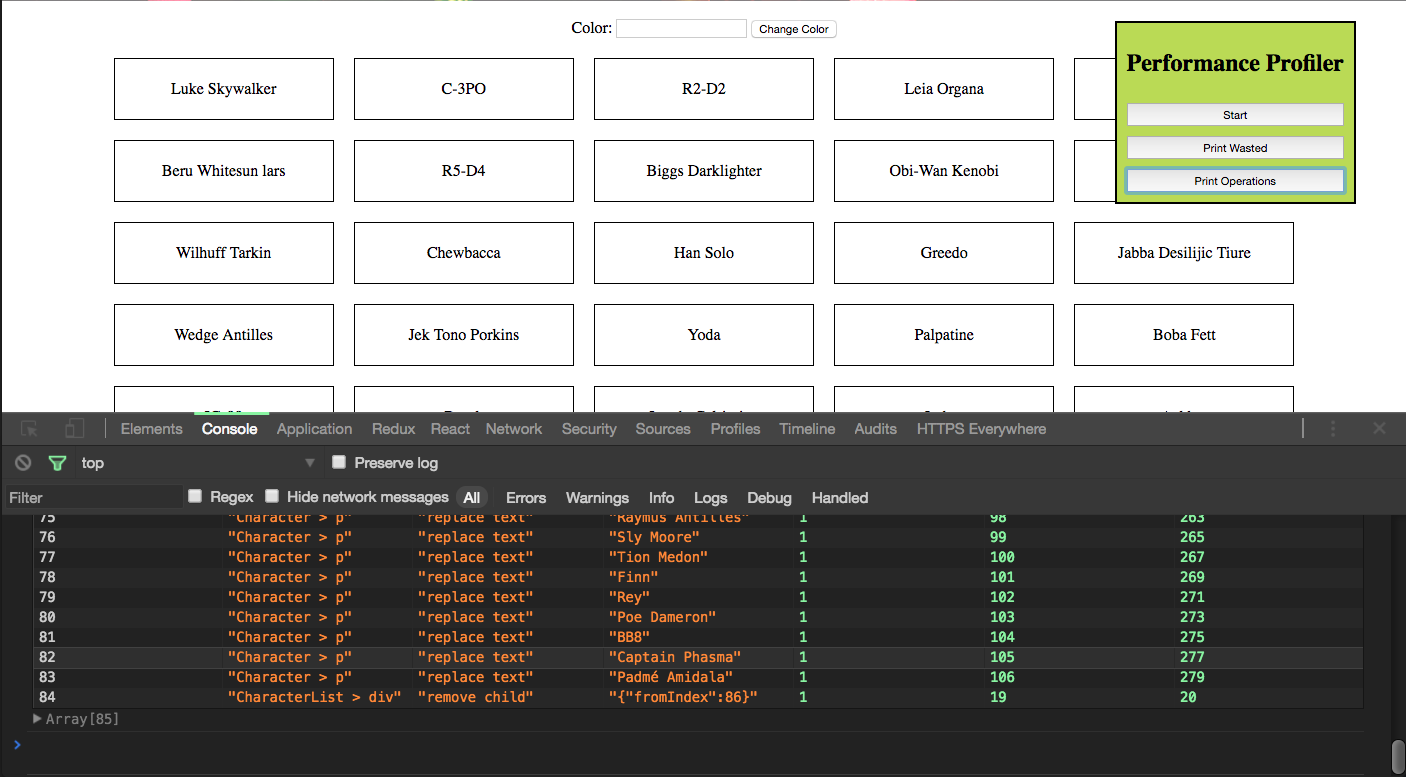
Task: Clear the console with the clear icon
Action: point(23,463)
